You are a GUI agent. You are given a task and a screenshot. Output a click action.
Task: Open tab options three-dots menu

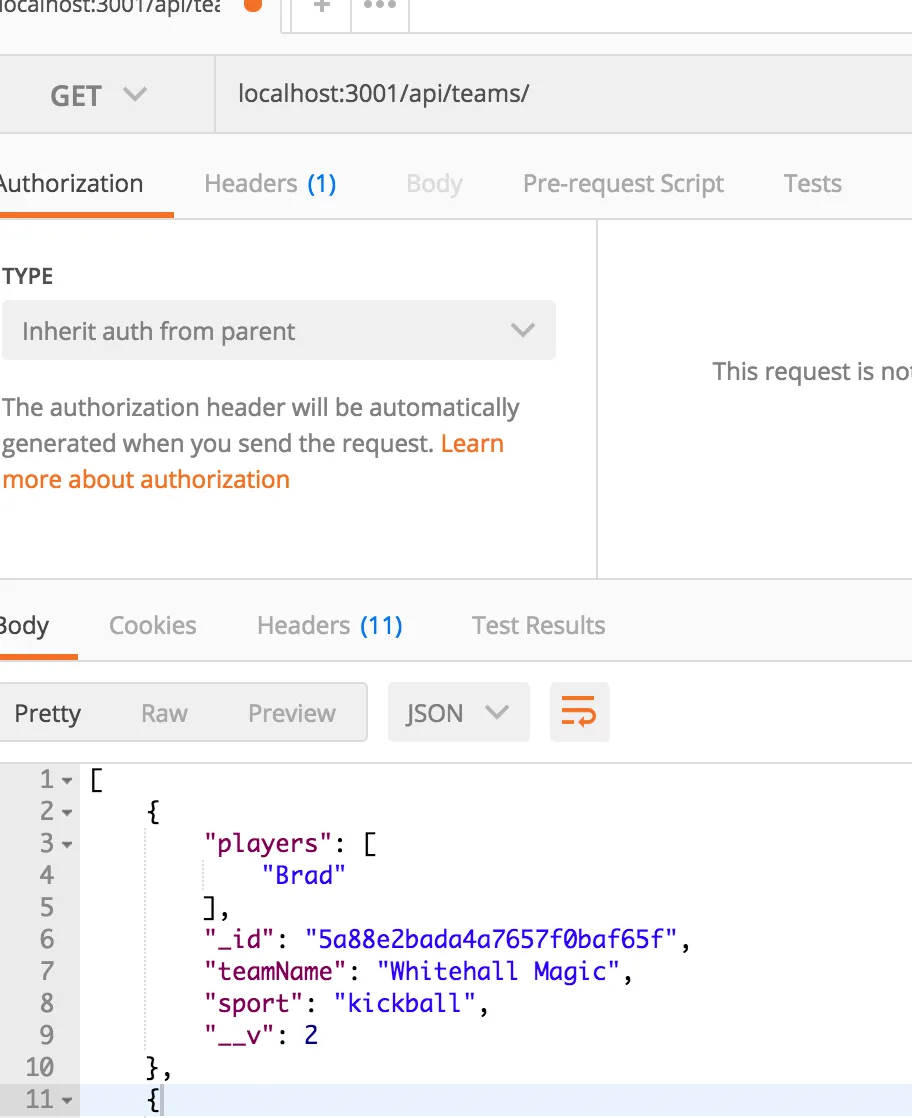(380, 8)
